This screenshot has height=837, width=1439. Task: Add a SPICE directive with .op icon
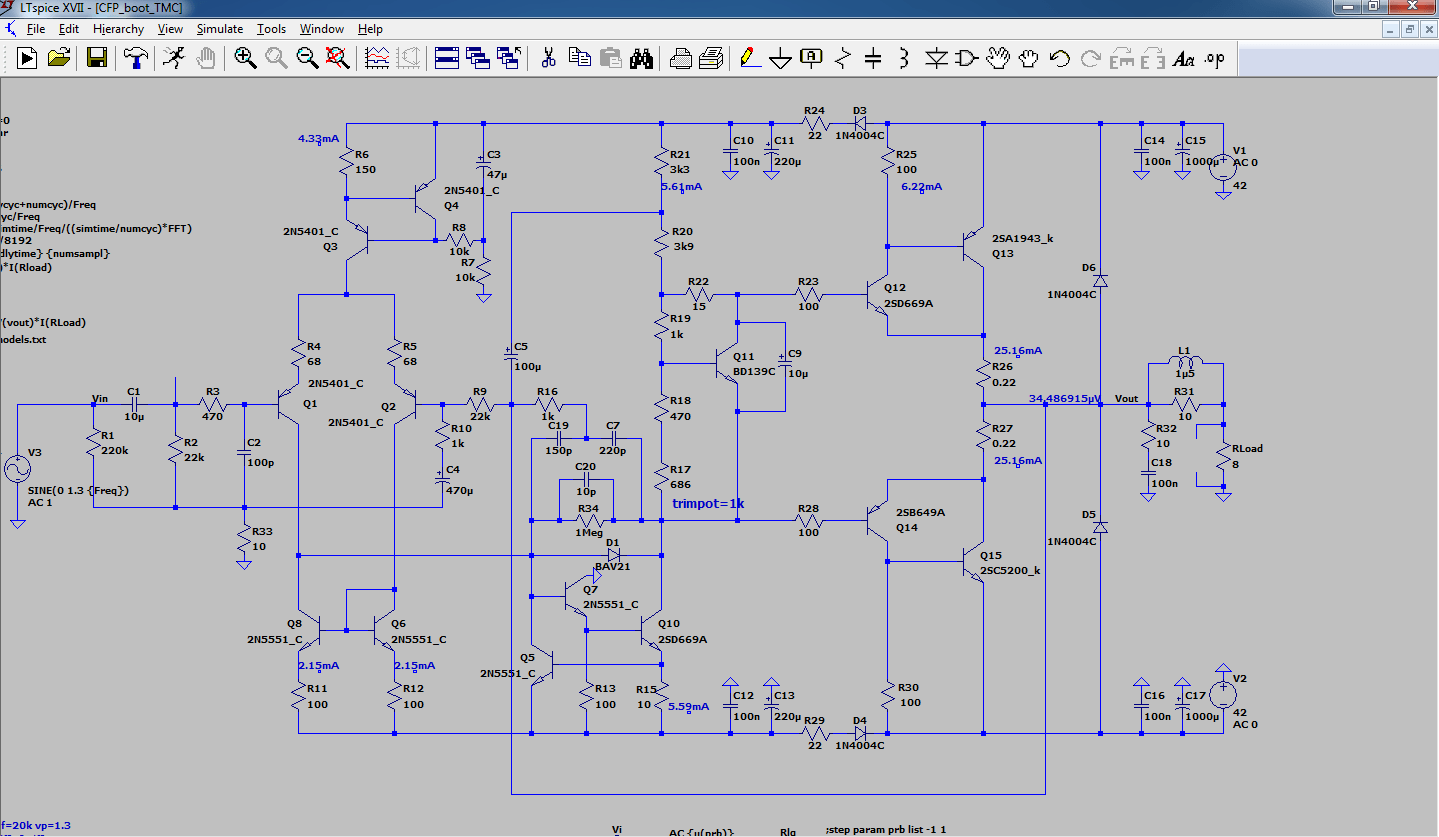tap(1214, 58)
